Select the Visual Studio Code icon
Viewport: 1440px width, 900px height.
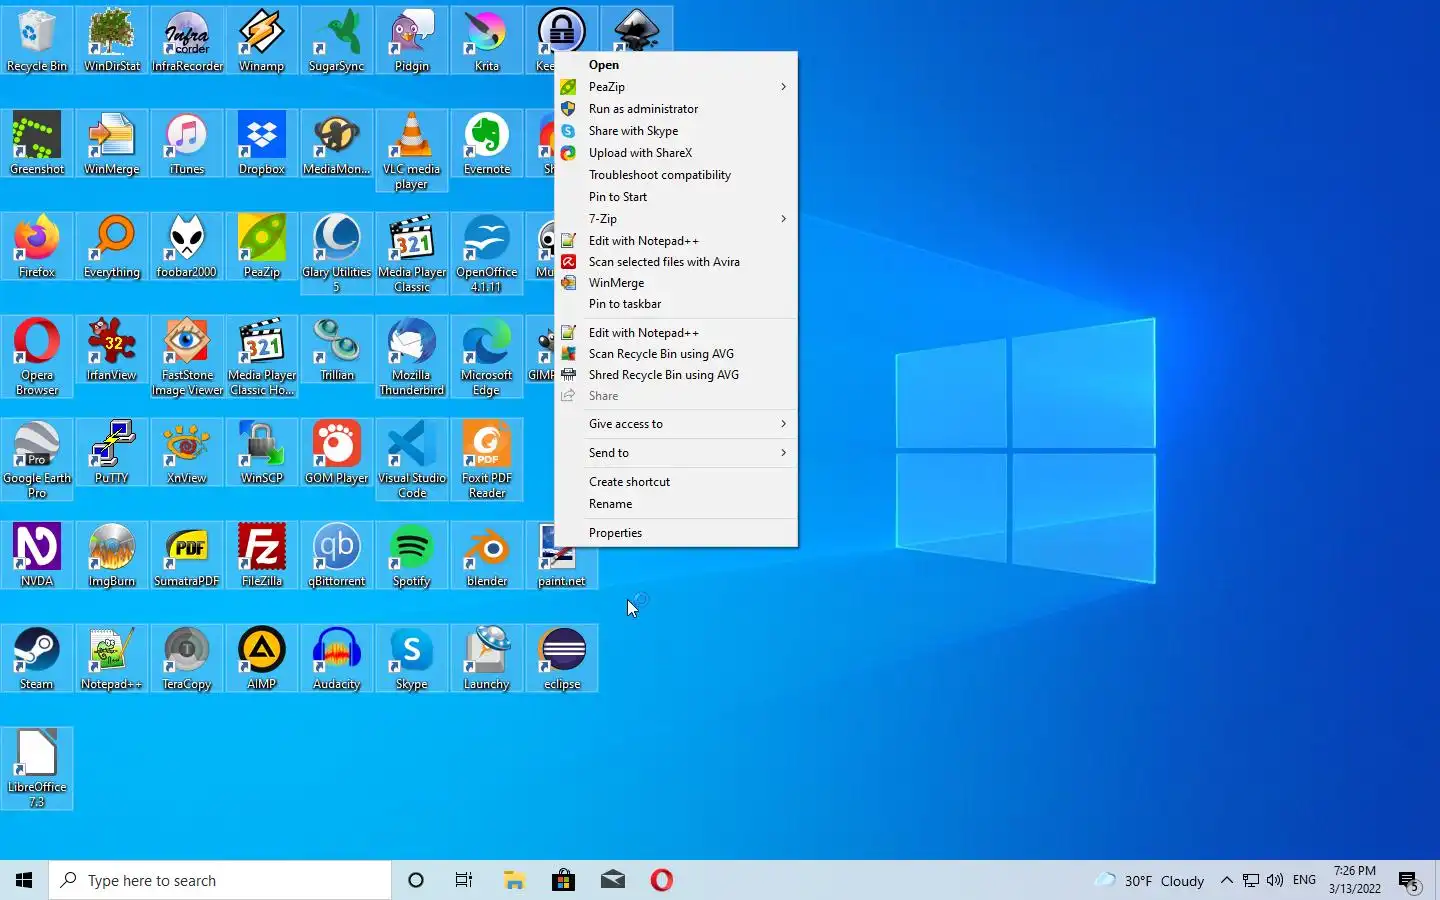click(412, 460)
